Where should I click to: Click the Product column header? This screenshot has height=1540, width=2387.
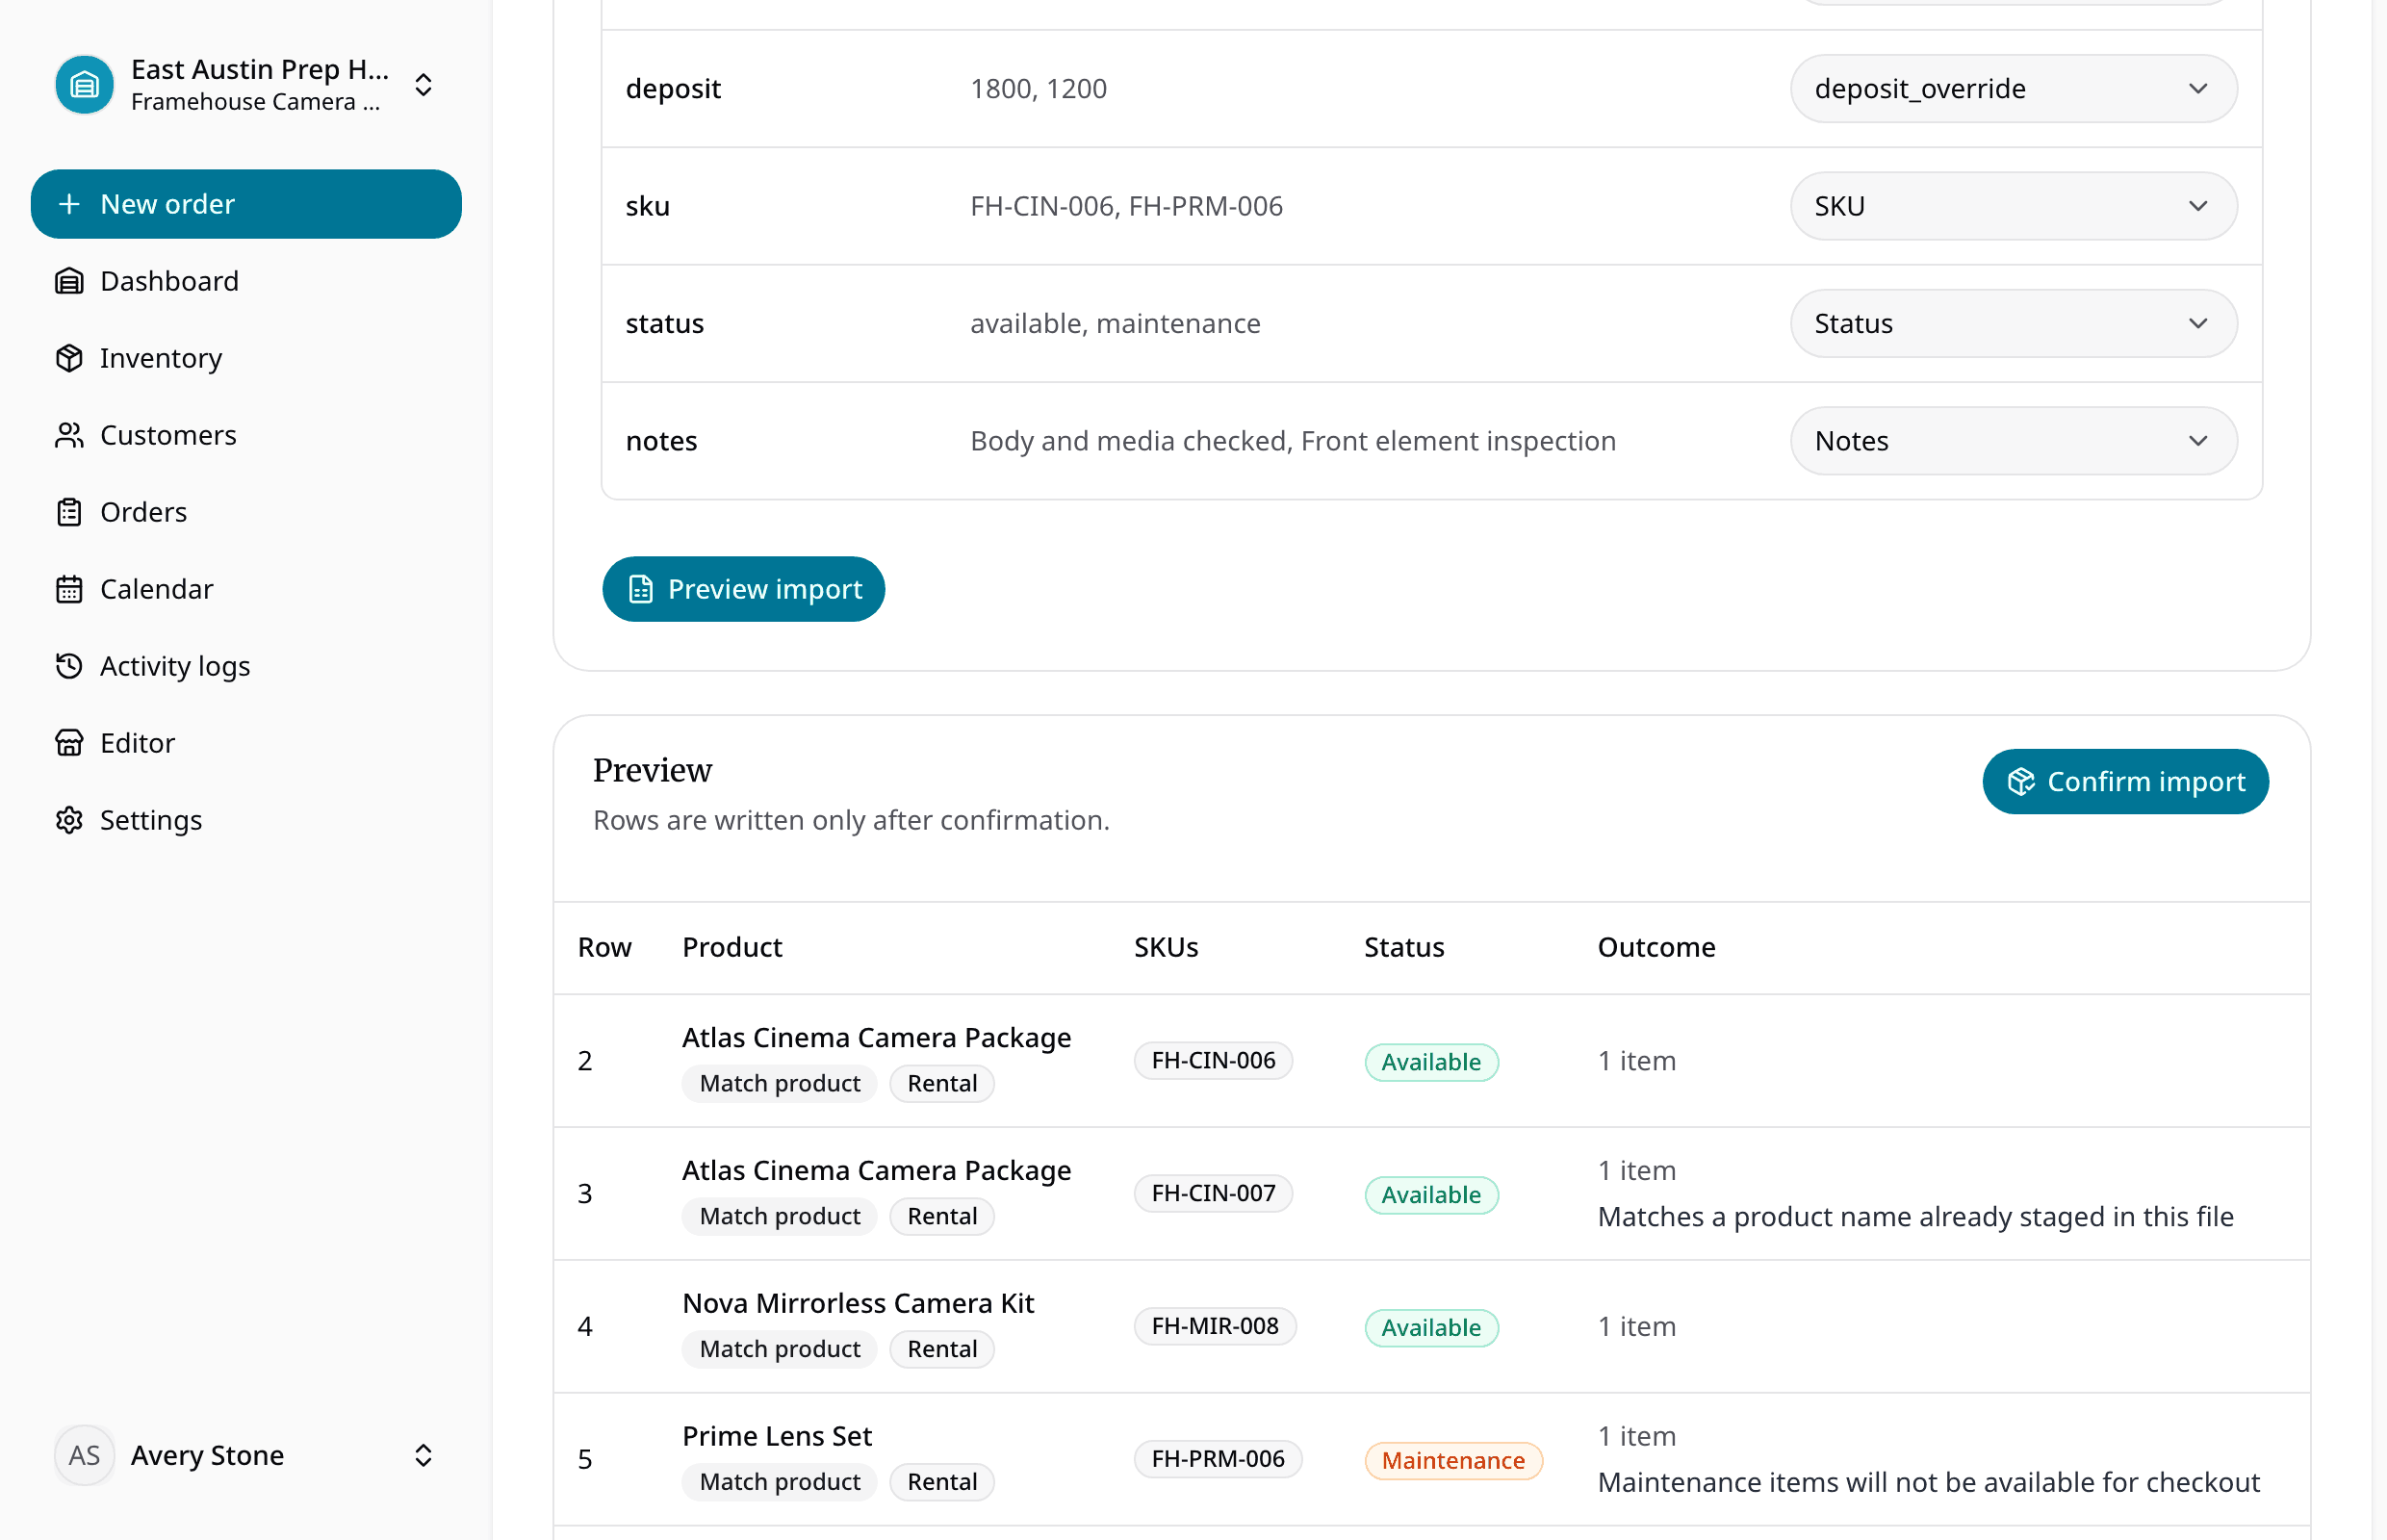(x=732, y=948)
